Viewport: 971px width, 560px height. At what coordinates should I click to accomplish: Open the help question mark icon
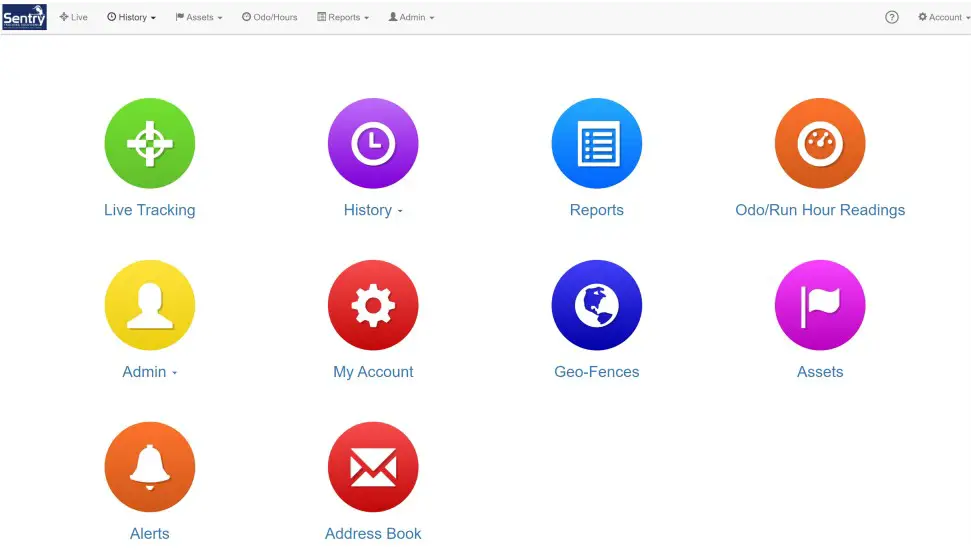click(x=892, y=17)
